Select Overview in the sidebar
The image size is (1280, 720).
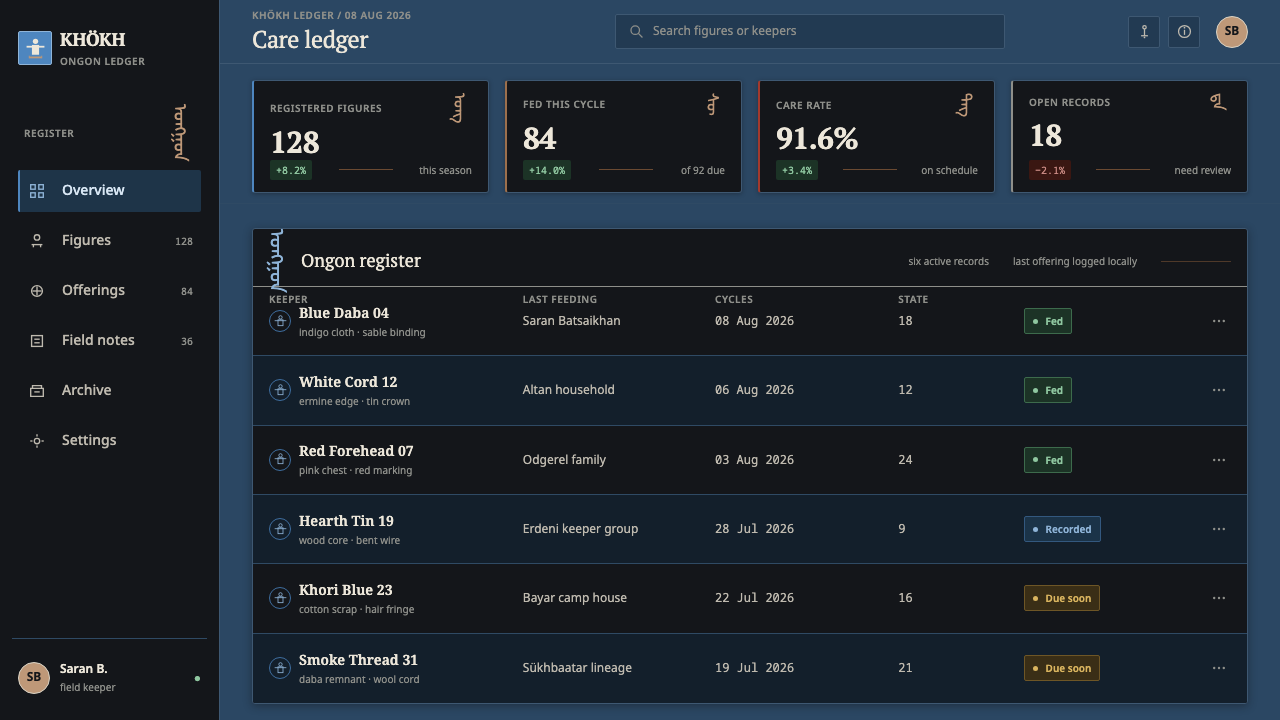tap(109, 191)
